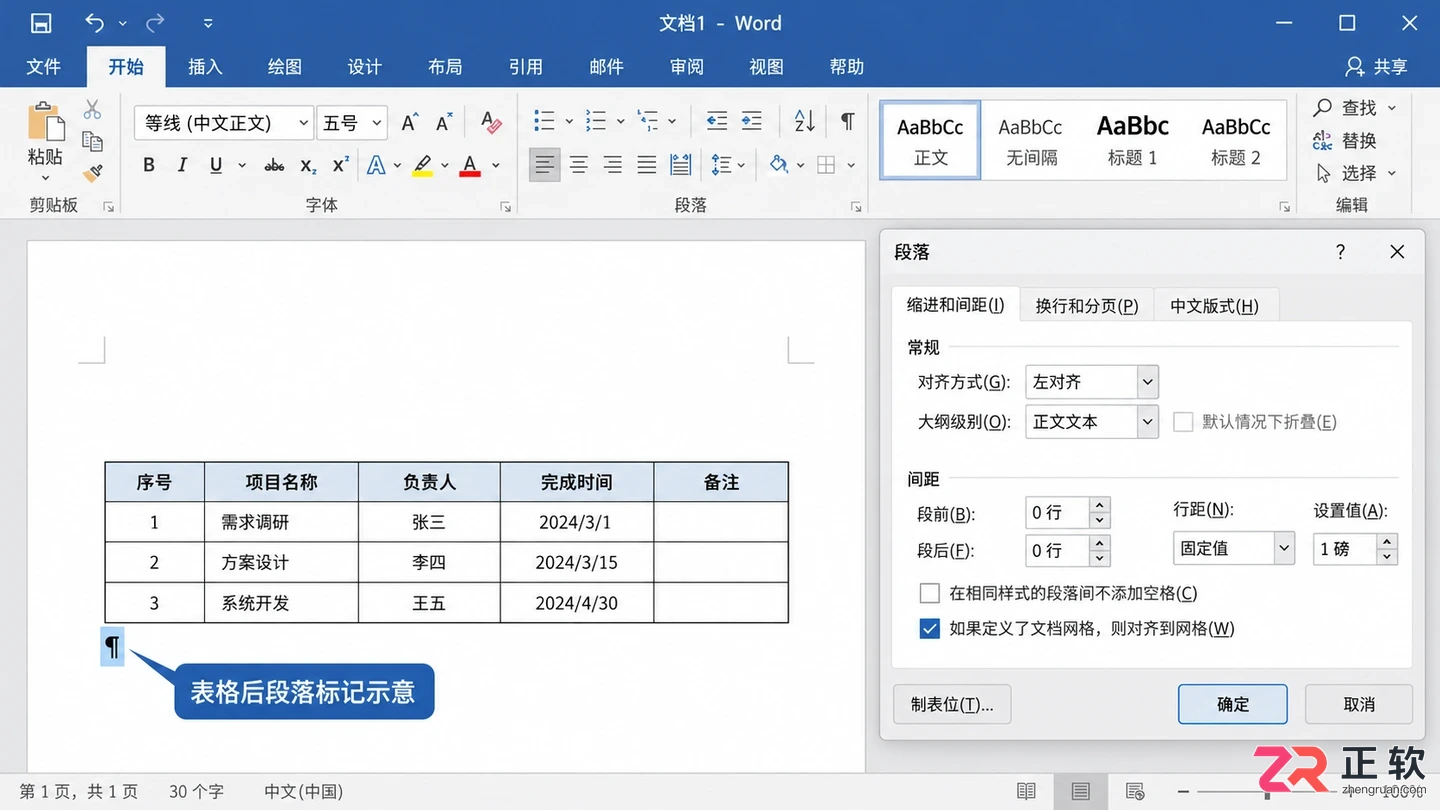Open the 行距 line spacing dropdown

point(1284,548)
